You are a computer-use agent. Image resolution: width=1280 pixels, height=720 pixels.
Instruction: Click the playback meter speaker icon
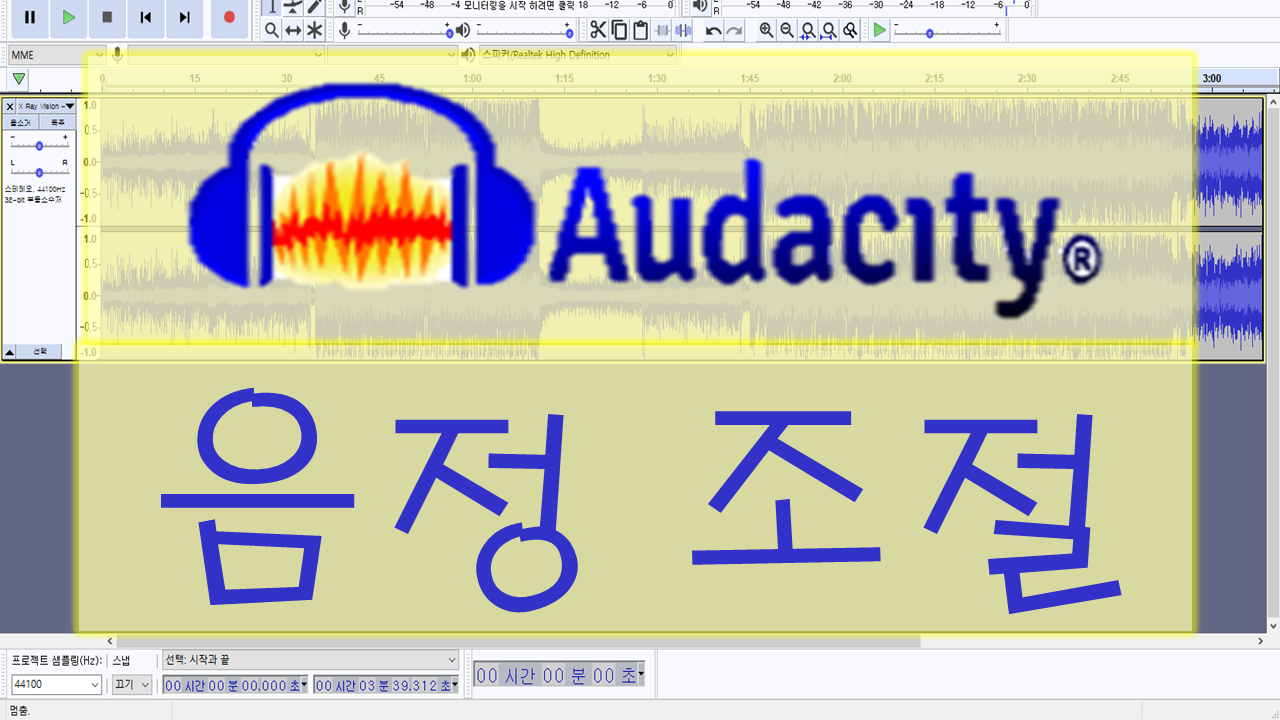click(700, 6)
